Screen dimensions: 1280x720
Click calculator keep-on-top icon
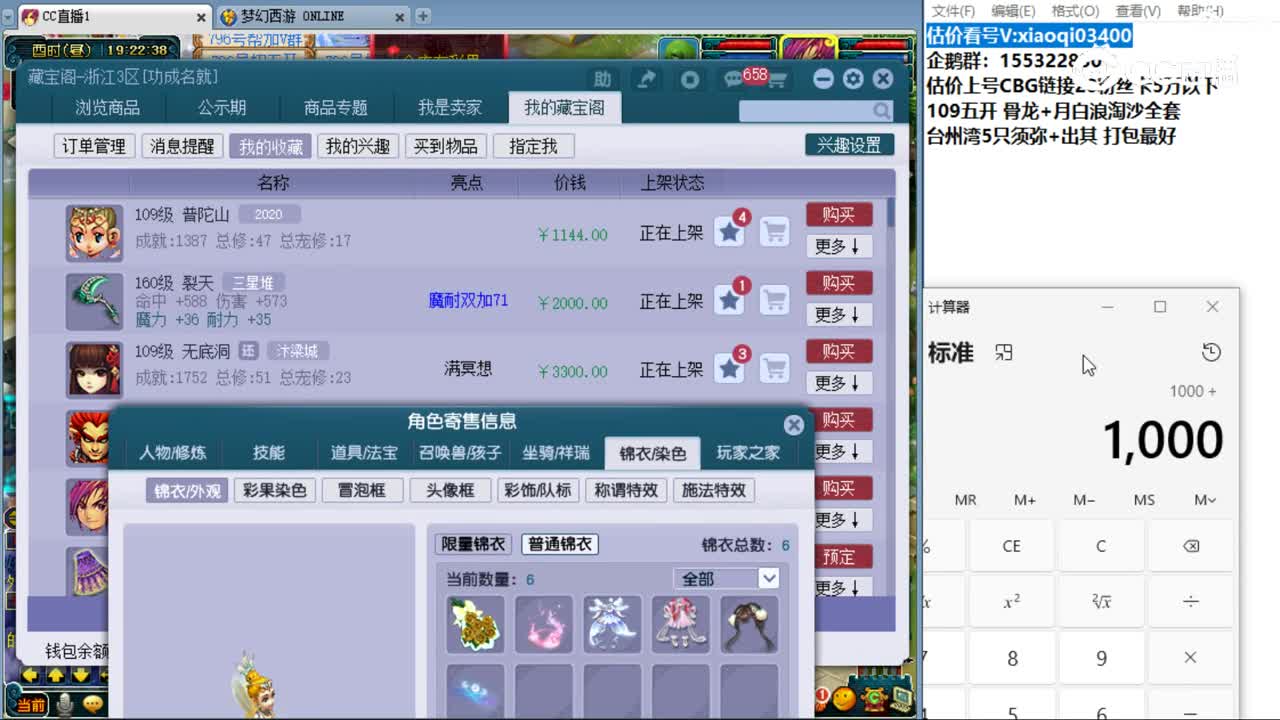[x=1004, y=352]
